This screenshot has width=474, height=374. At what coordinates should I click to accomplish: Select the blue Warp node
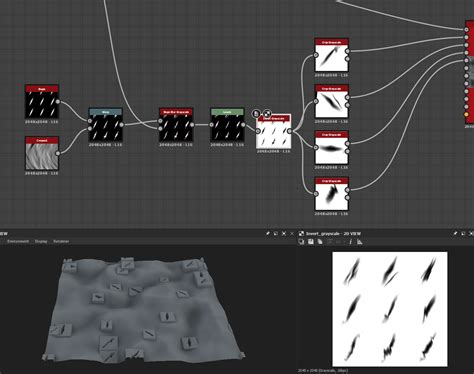(x=106, y=125)
